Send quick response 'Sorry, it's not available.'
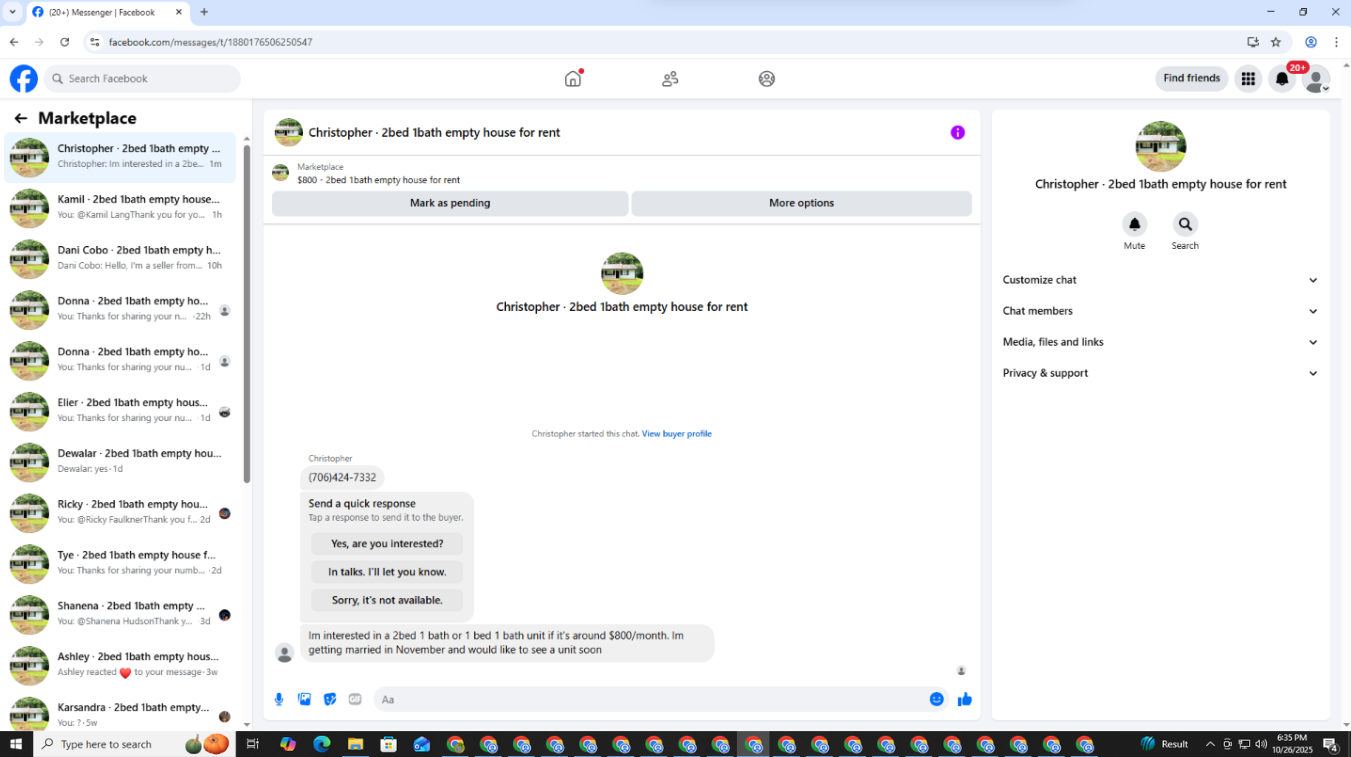This screenshot has width=1351, height=757. click(x=387, y=600)
